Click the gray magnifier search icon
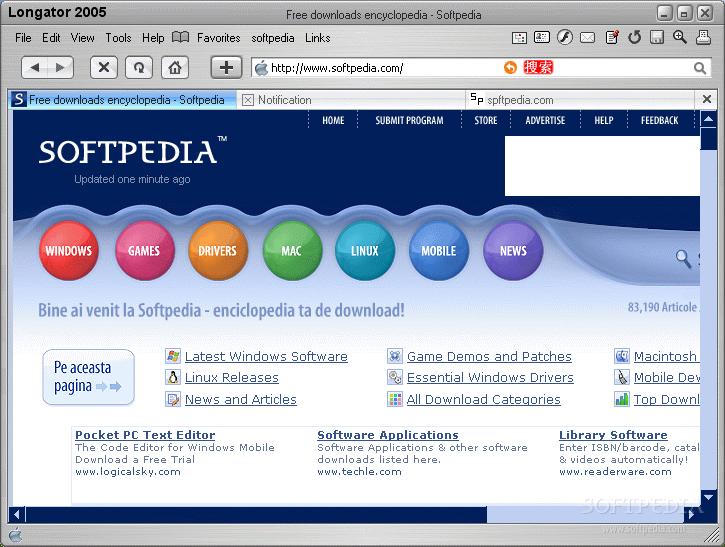 [x=700, y=68]
